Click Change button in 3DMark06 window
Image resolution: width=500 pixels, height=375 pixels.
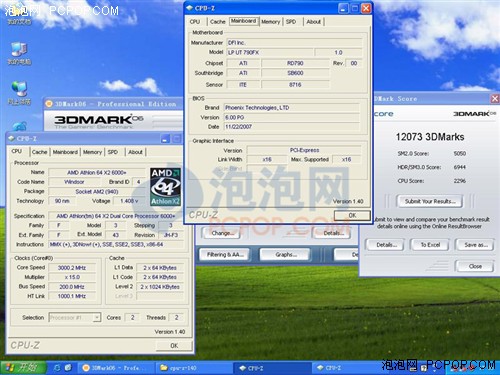[222, 233]
